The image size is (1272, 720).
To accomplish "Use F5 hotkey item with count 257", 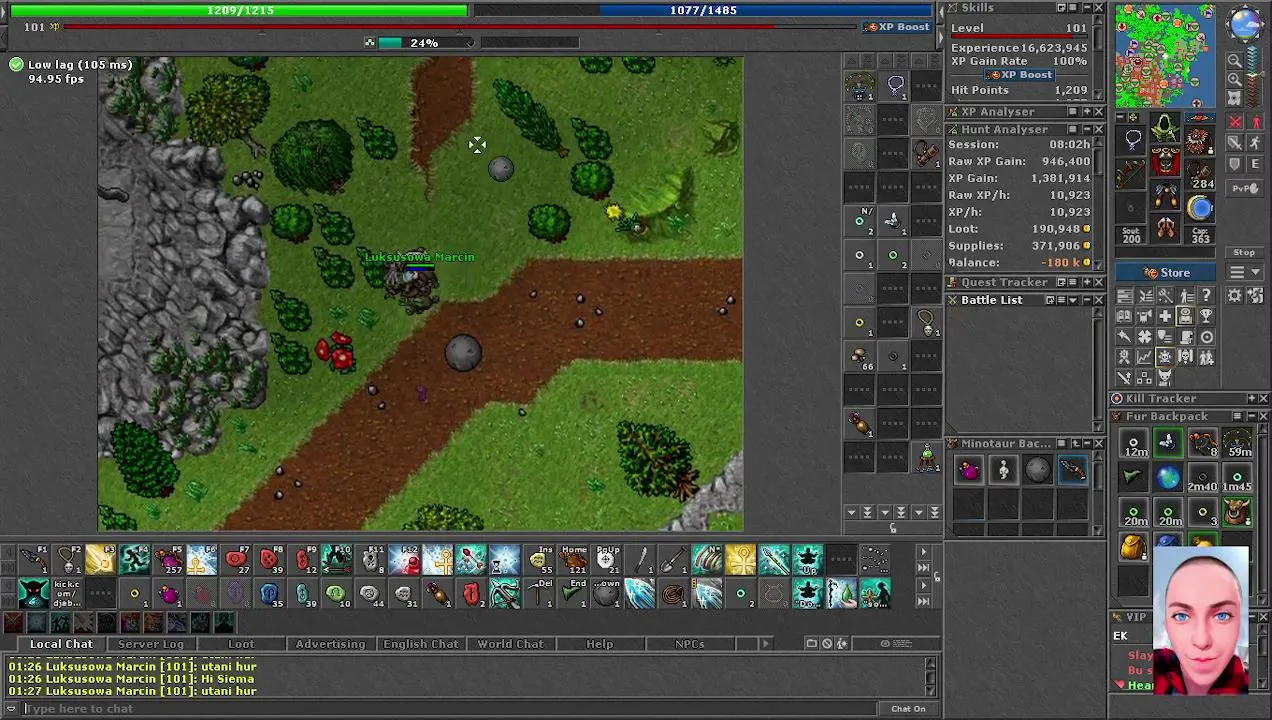I will click(x=168, y=560).
